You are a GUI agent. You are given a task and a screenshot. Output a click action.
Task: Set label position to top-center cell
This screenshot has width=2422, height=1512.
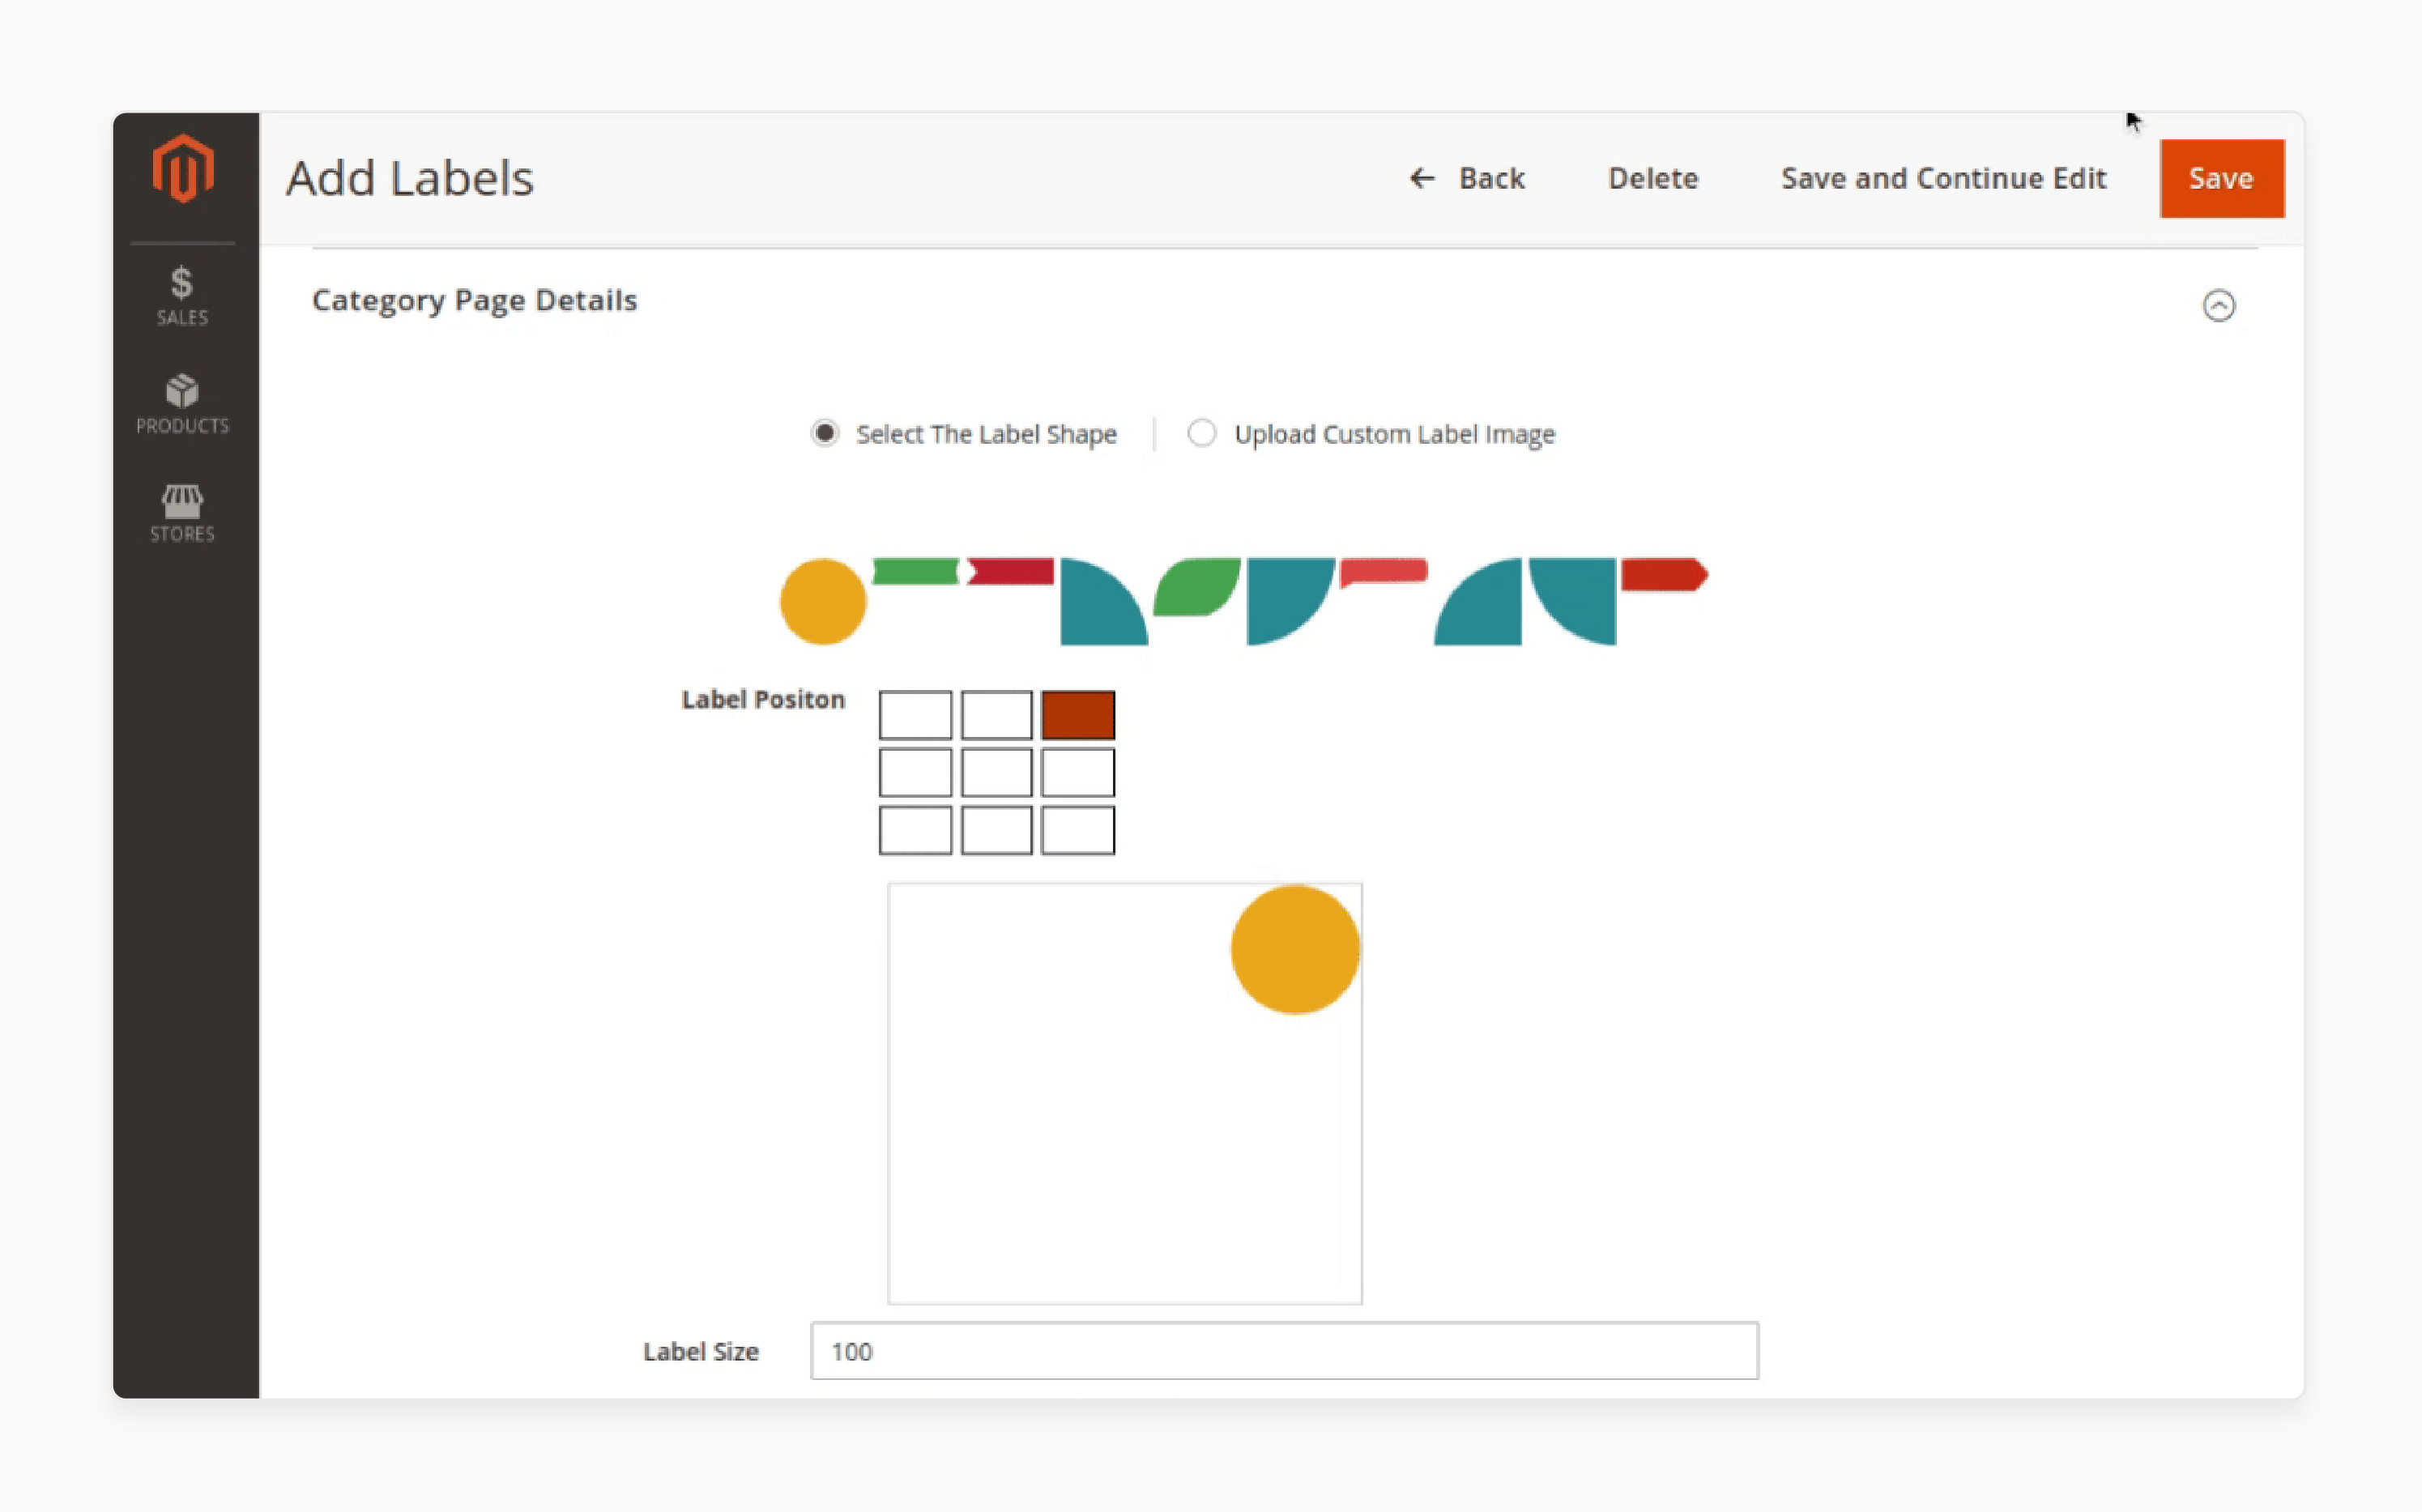(997, 715)
